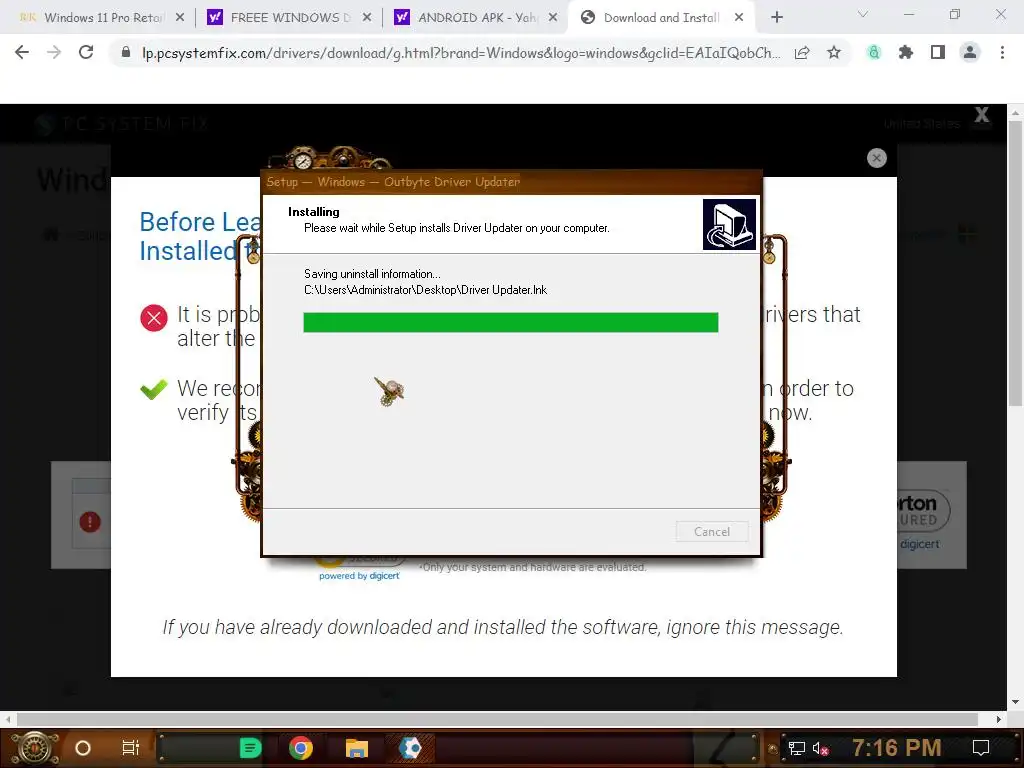Open the Chrome profile menu

[970, 53]
